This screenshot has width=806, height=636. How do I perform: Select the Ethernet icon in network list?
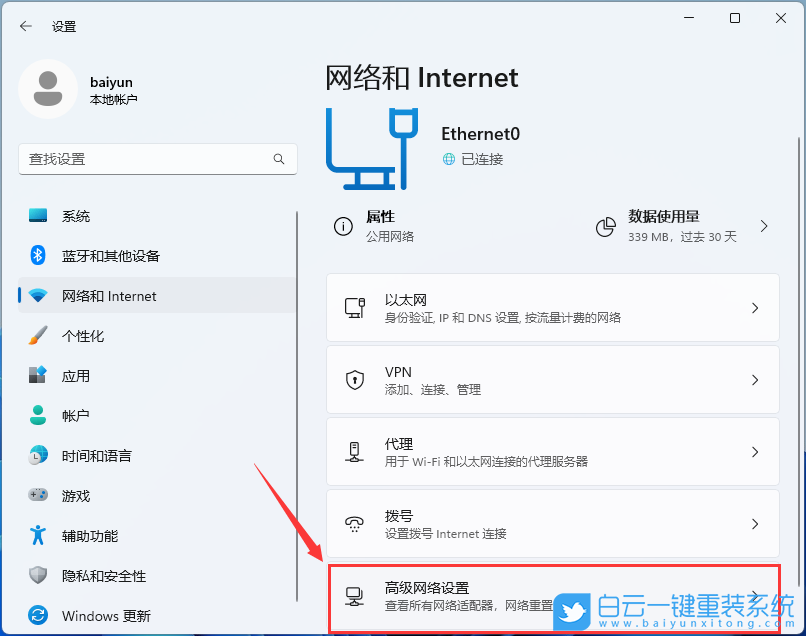(x=355, y=307)
